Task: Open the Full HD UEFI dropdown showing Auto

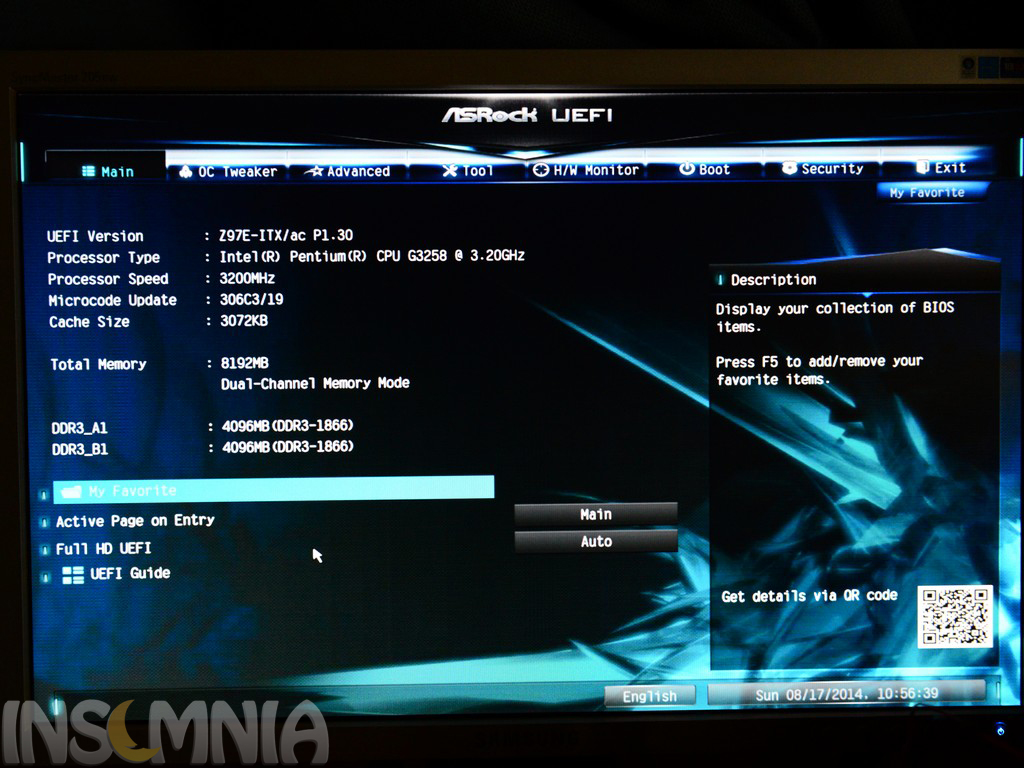Action: point(596,541)
